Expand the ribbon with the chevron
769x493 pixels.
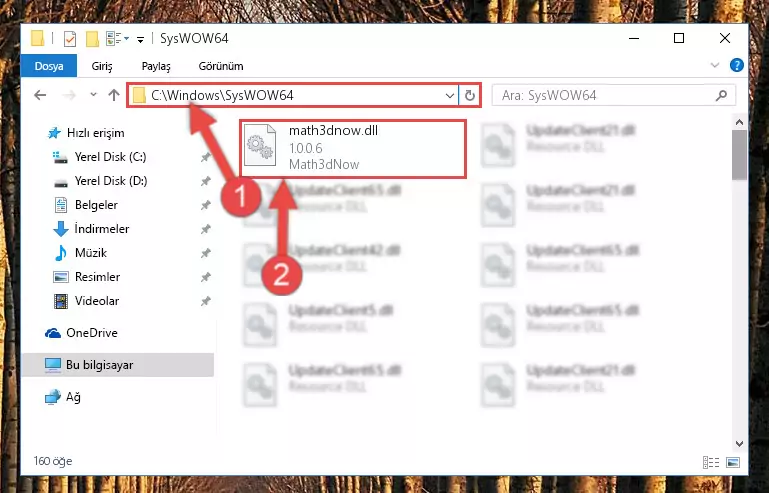tap(715, 65)
